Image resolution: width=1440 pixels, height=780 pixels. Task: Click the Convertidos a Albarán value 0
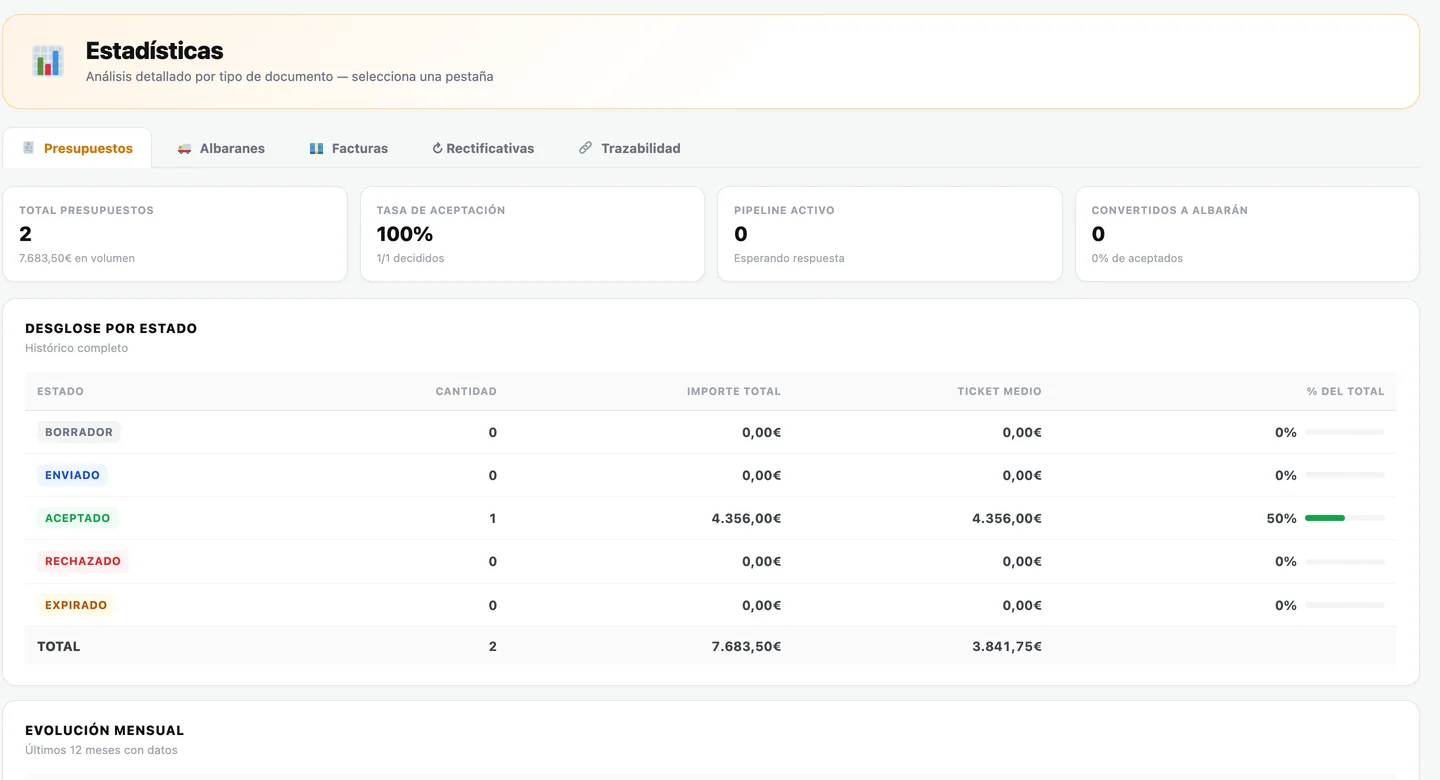click(x=1098, y=234)
